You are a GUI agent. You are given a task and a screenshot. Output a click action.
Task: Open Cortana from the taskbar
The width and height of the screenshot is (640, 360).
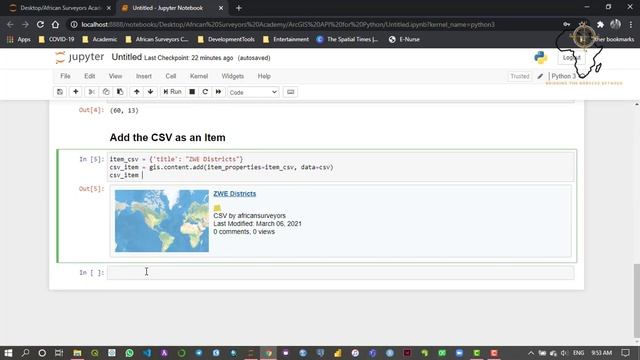pyautogui.click(x=42, y=353)
